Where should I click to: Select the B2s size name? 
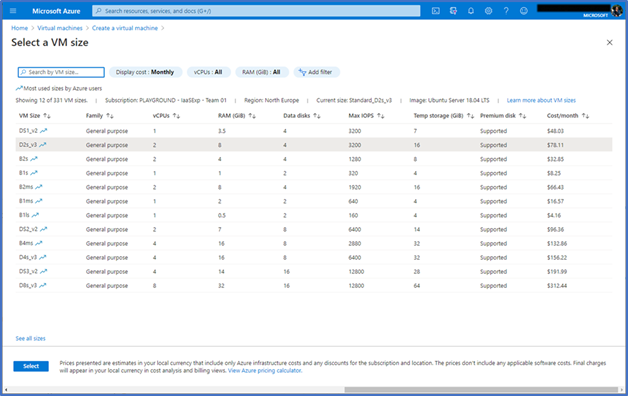coord(24,159)
